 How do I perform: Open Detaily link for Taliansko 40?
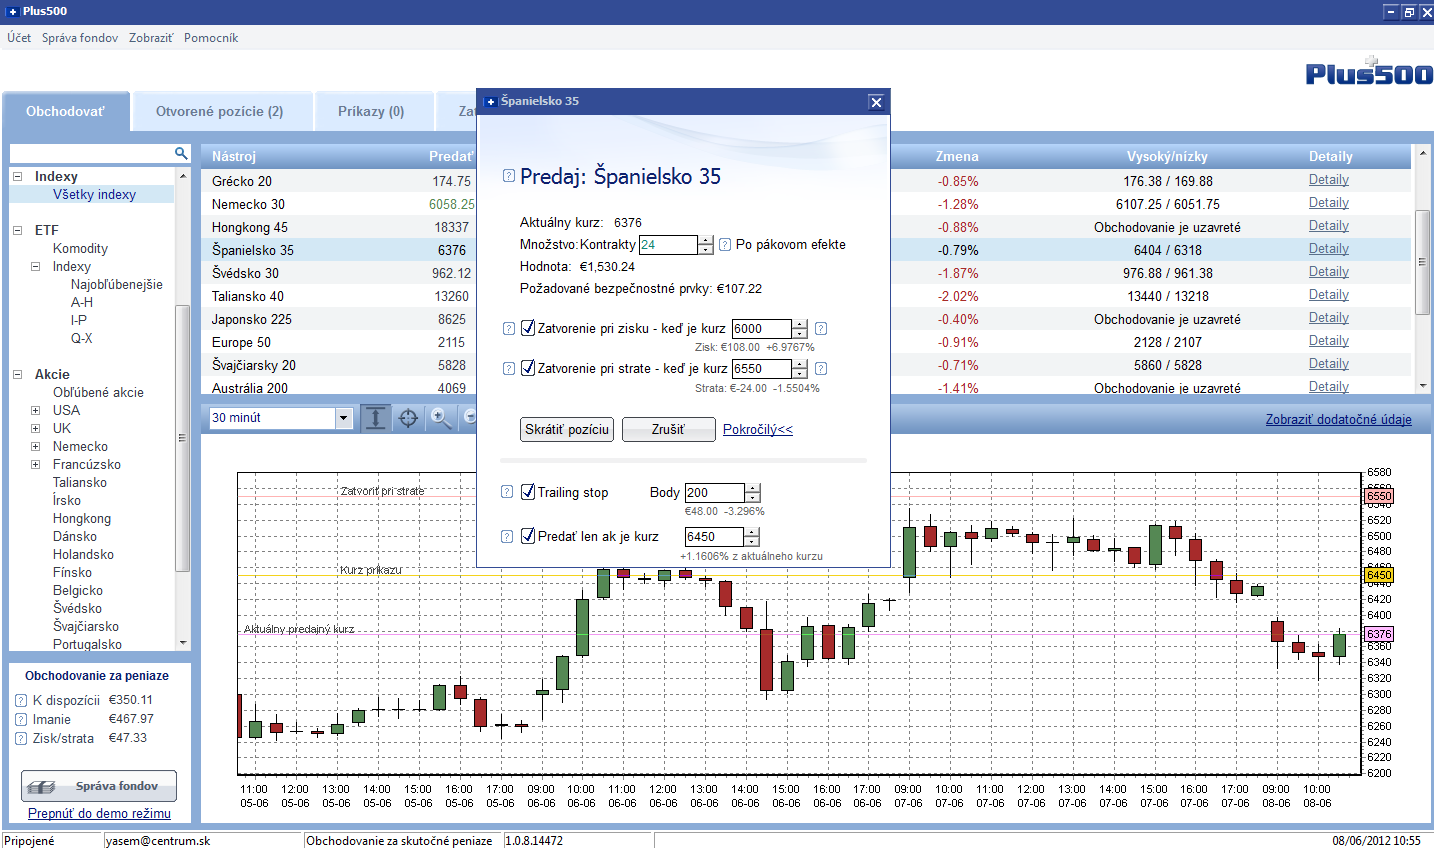tap(1329, 295)
